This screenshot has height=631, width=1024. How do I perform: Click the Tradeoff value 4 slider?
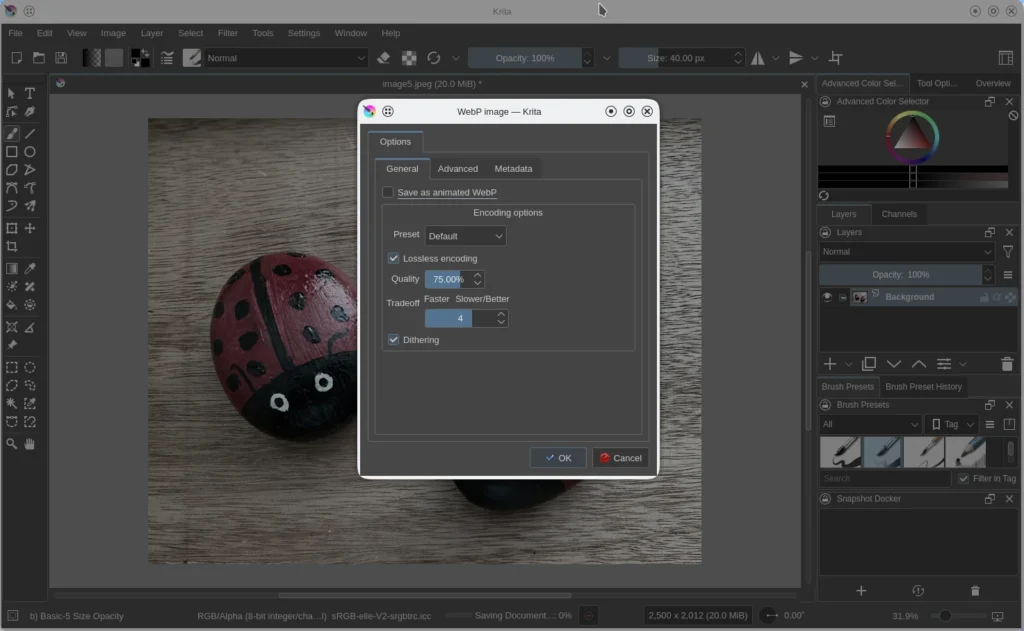coord(460,318)
